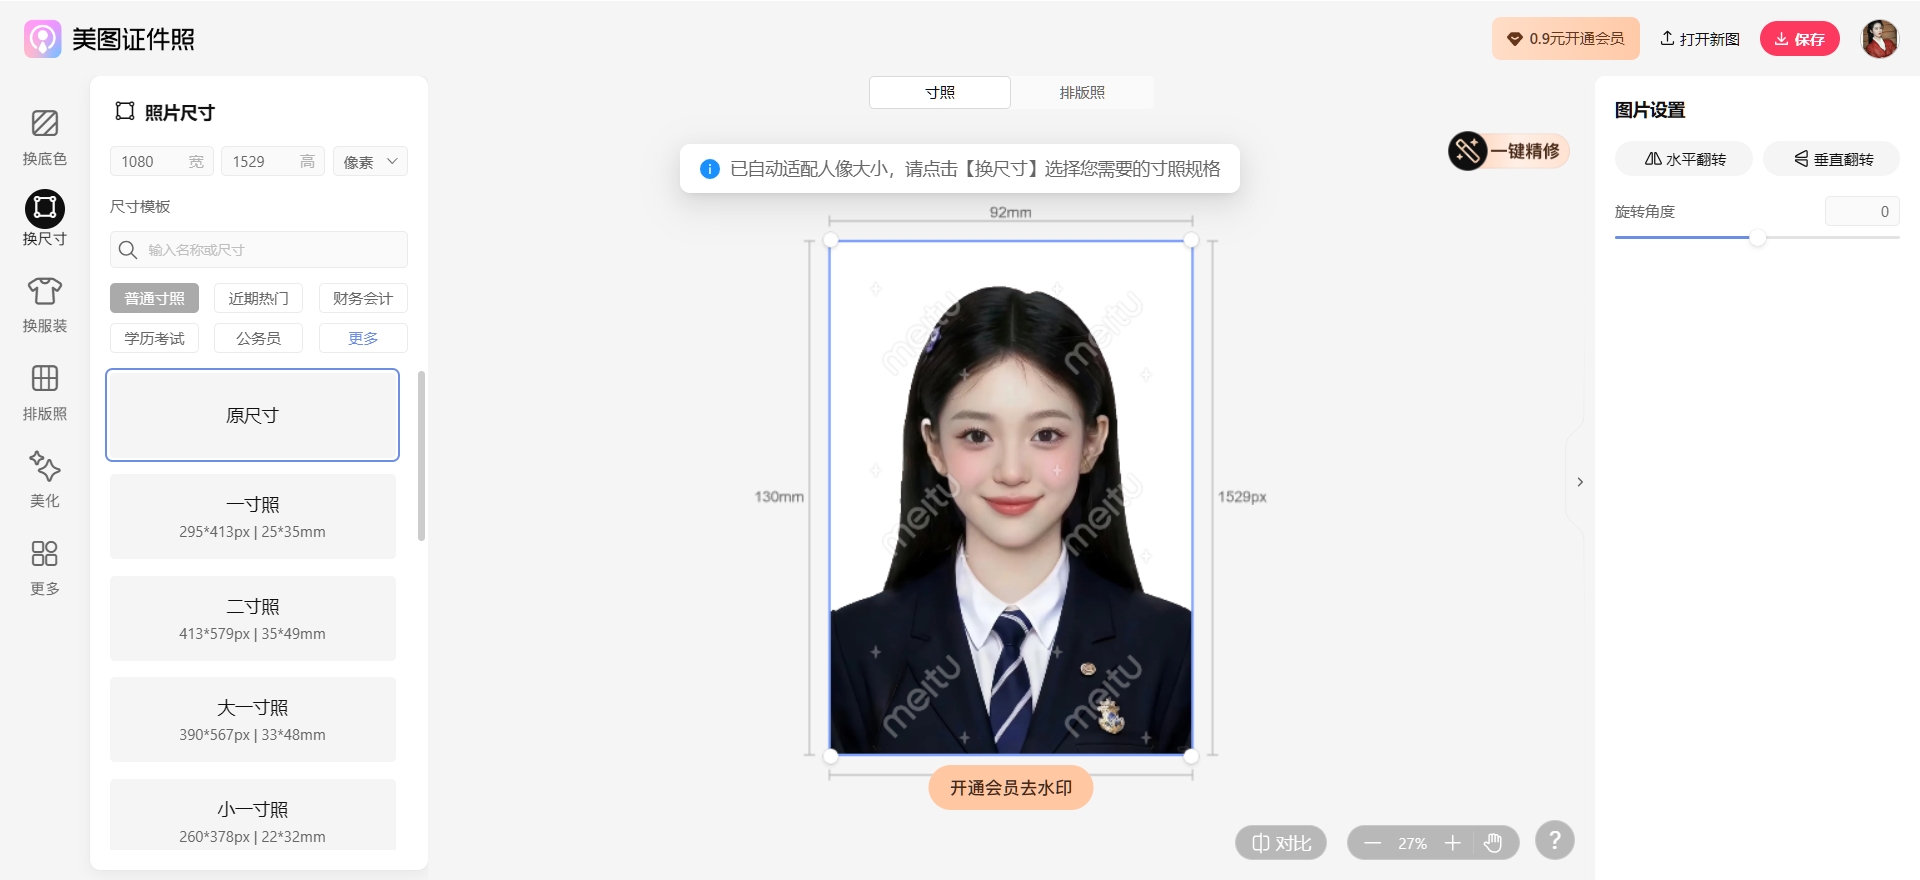Click 水平翻转 horizontal flip

pyautogui.click(x=1684, y=159)
